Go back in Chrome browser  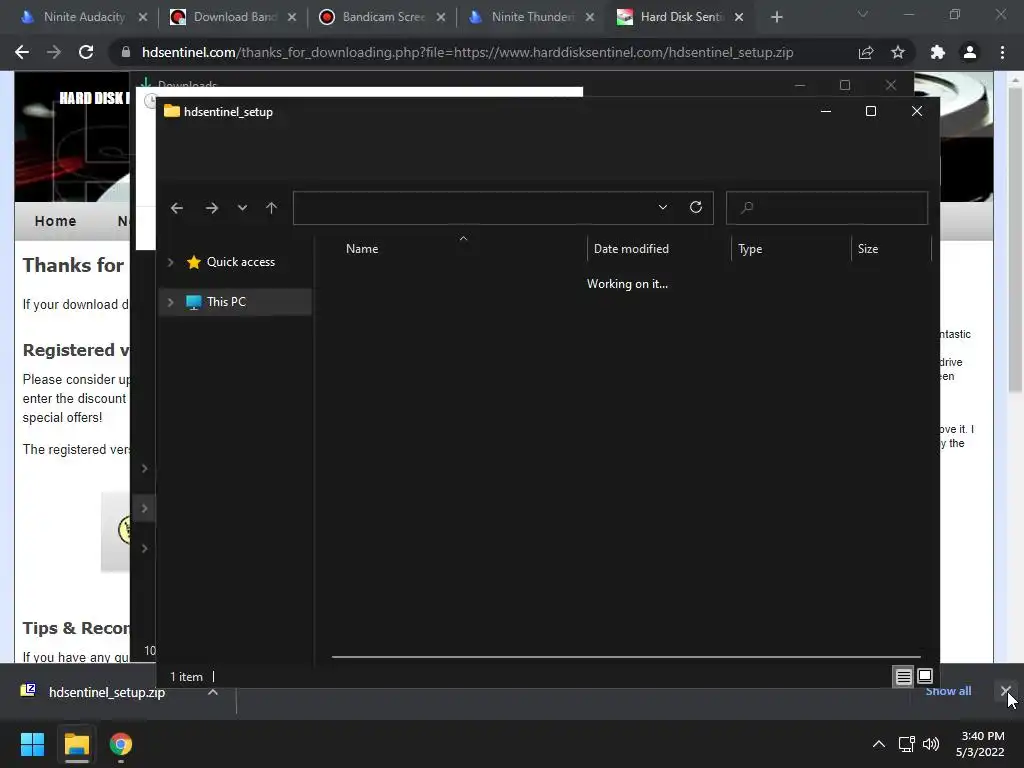[x=22, y=52]
